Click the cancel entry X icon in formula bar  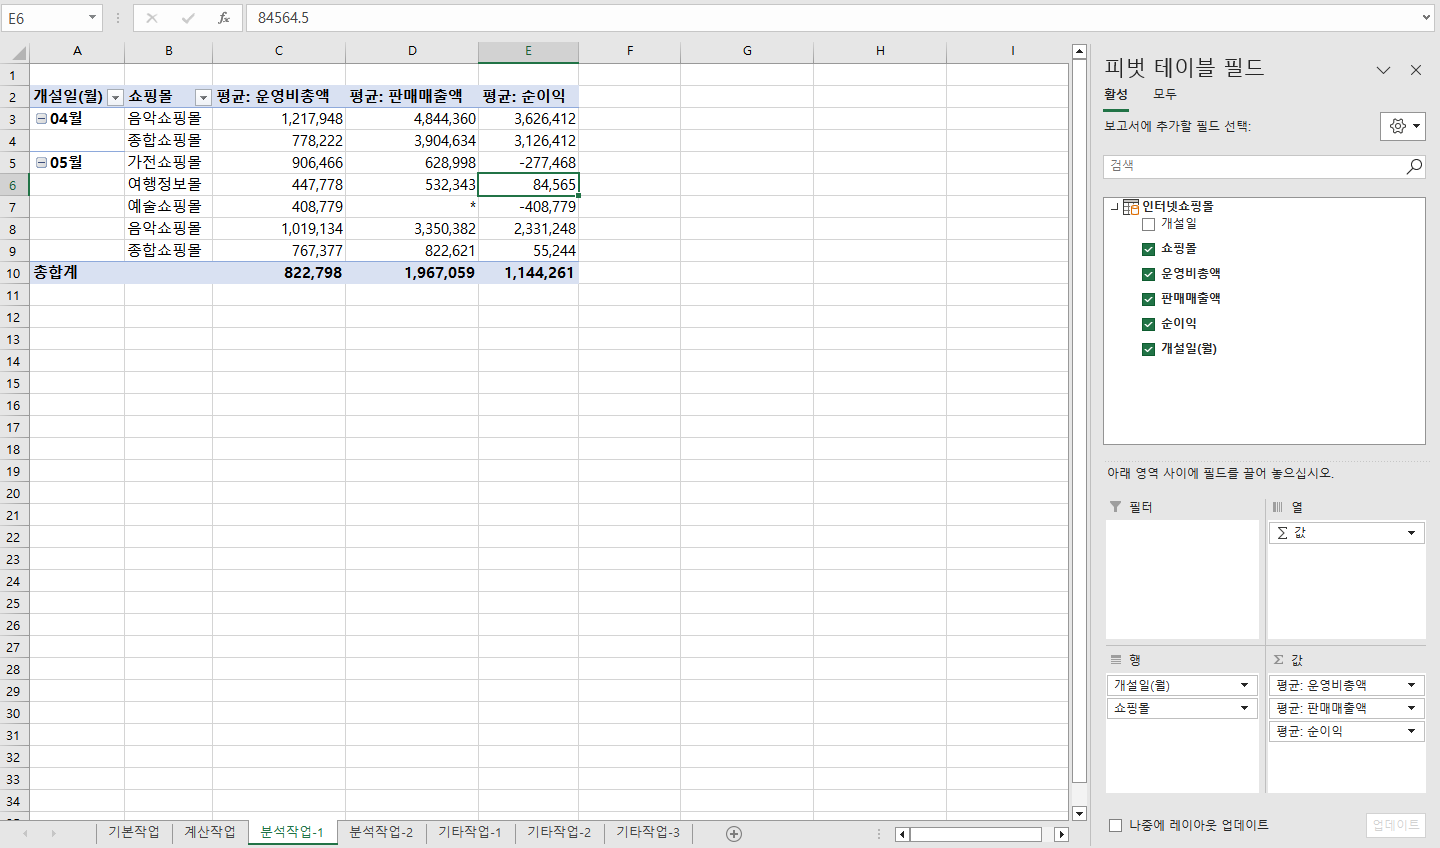click(152, 18)
